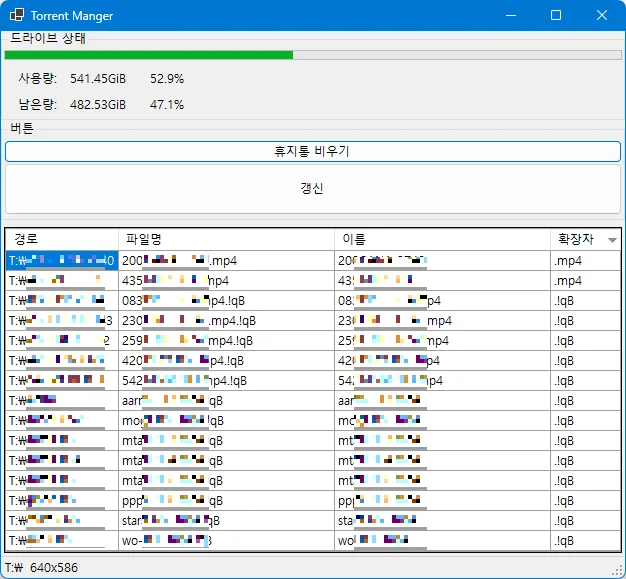This screenshot has height=579, width=626.
Task: Select the file name cell starting with 542
Action: tap(226, 381)
